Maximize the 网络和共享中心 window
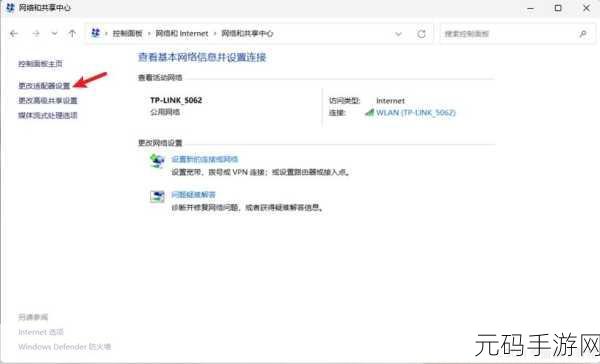Image resolution: width=600 pixels, height=364 pixels. [x=558, y=8]
